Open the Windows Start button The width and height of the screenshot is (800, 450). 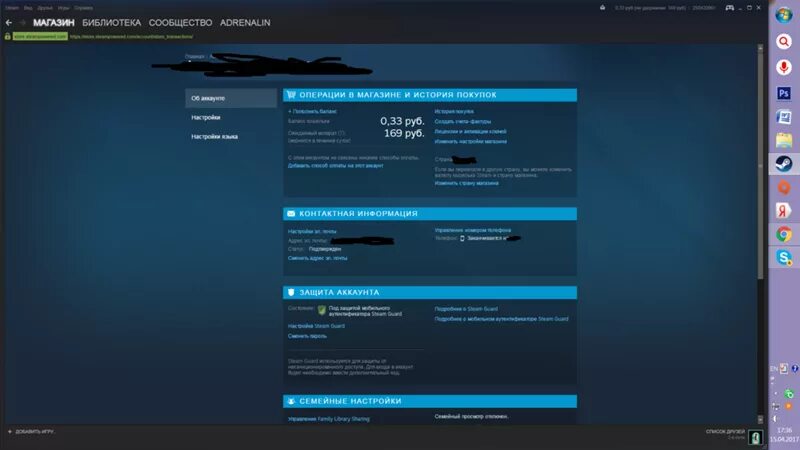tap(784, 15)
